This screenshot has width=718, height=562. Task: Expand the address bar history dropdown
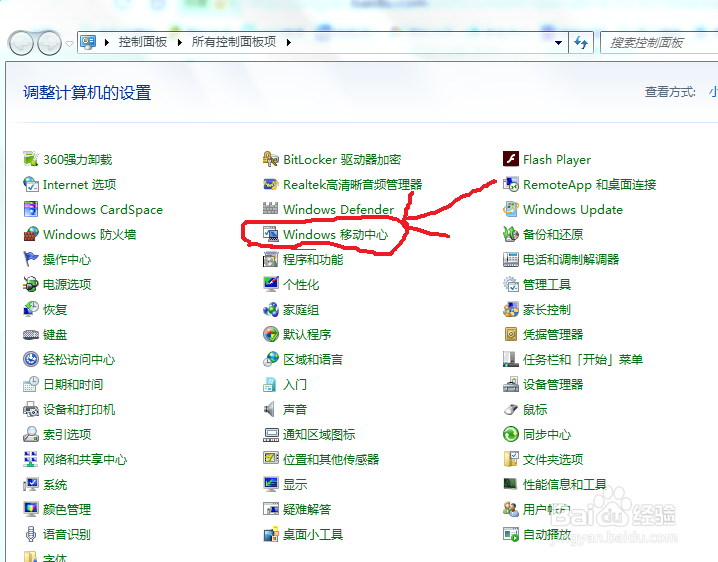558,43
